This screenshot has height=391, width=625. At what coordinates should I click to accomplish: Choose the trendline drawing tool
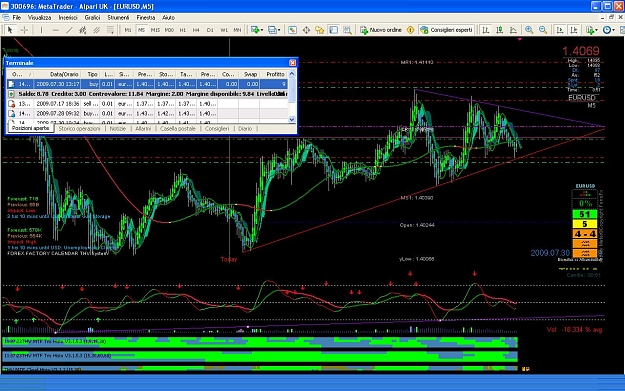(69, 30)
